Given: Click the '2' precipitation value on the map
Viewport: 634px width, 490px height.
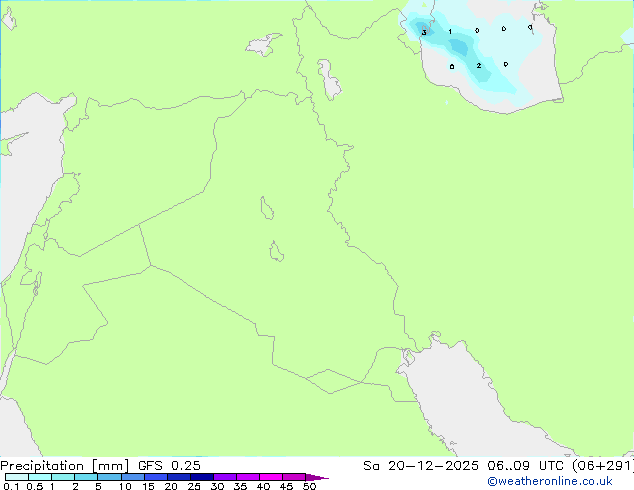Looking at the screenshot, I should pyautogui.click(x=479, y=65).
